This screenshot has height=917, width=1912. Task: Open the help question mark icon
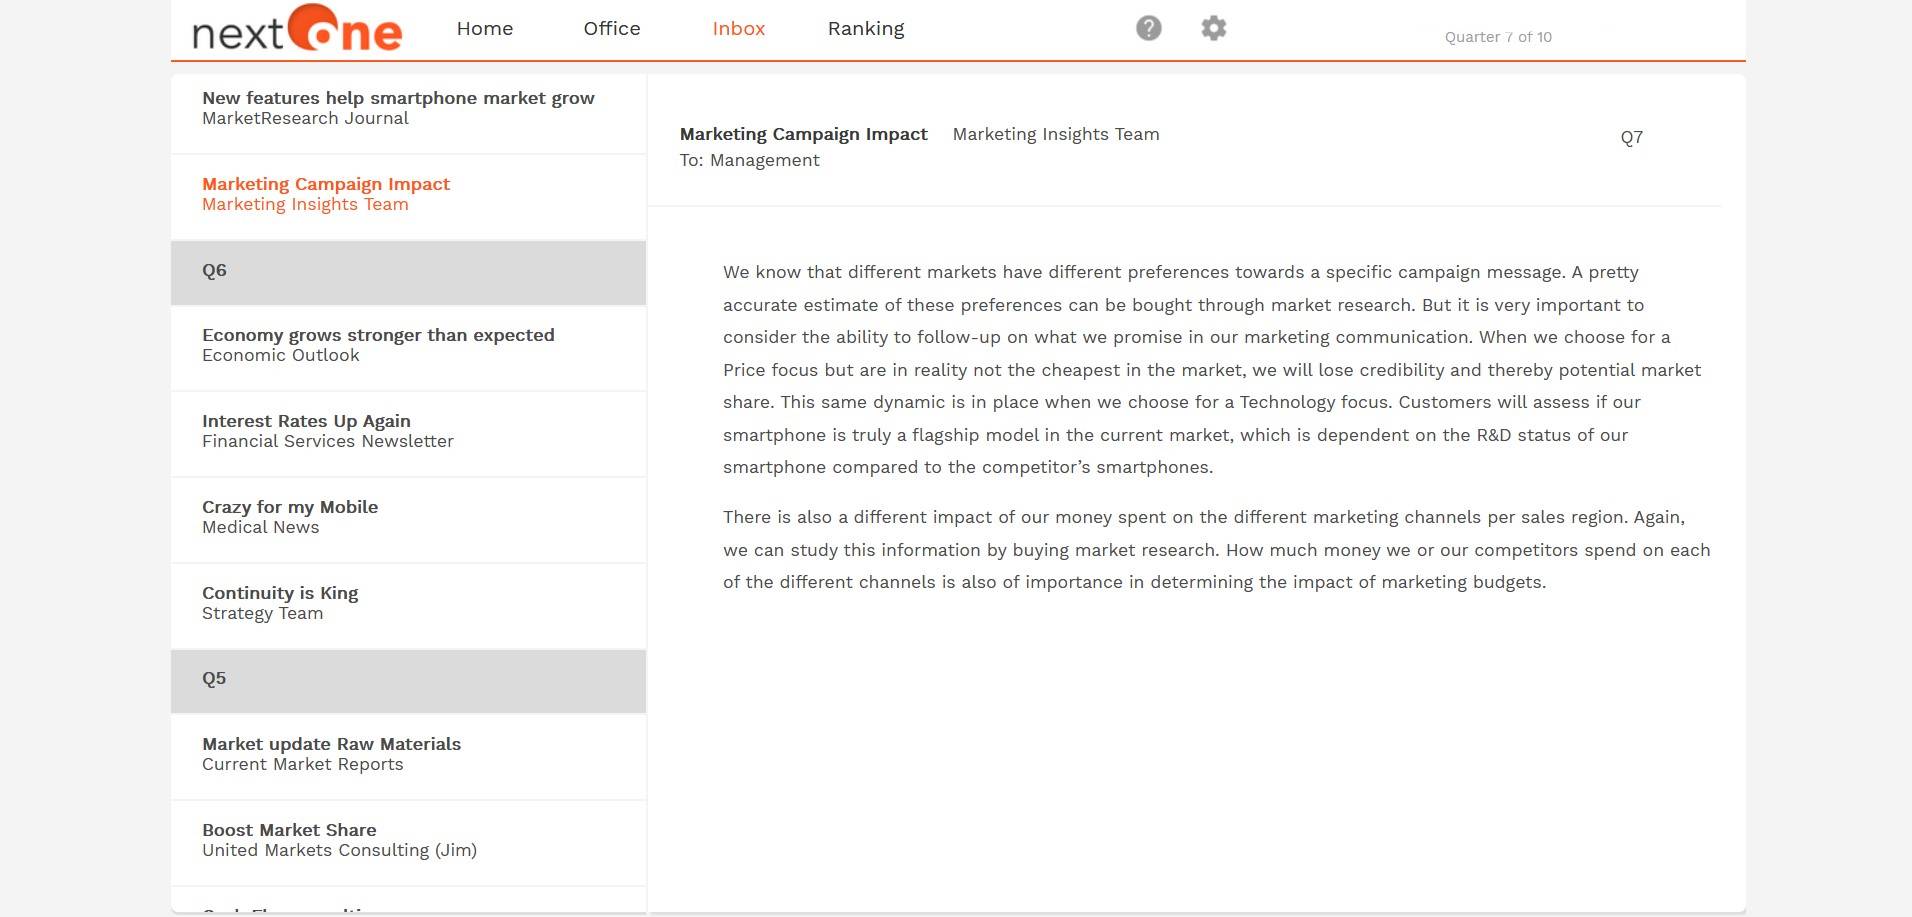pos(1149,28)
